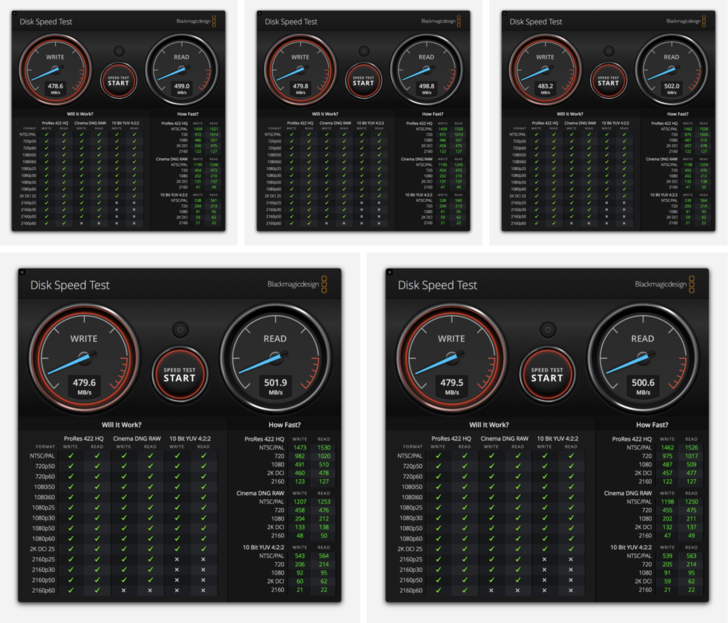Click '2160p60' format row label in 479.6 write window
Image resolution: width=728 pixels, height=623 pixels.
click(x=43, y=591)
